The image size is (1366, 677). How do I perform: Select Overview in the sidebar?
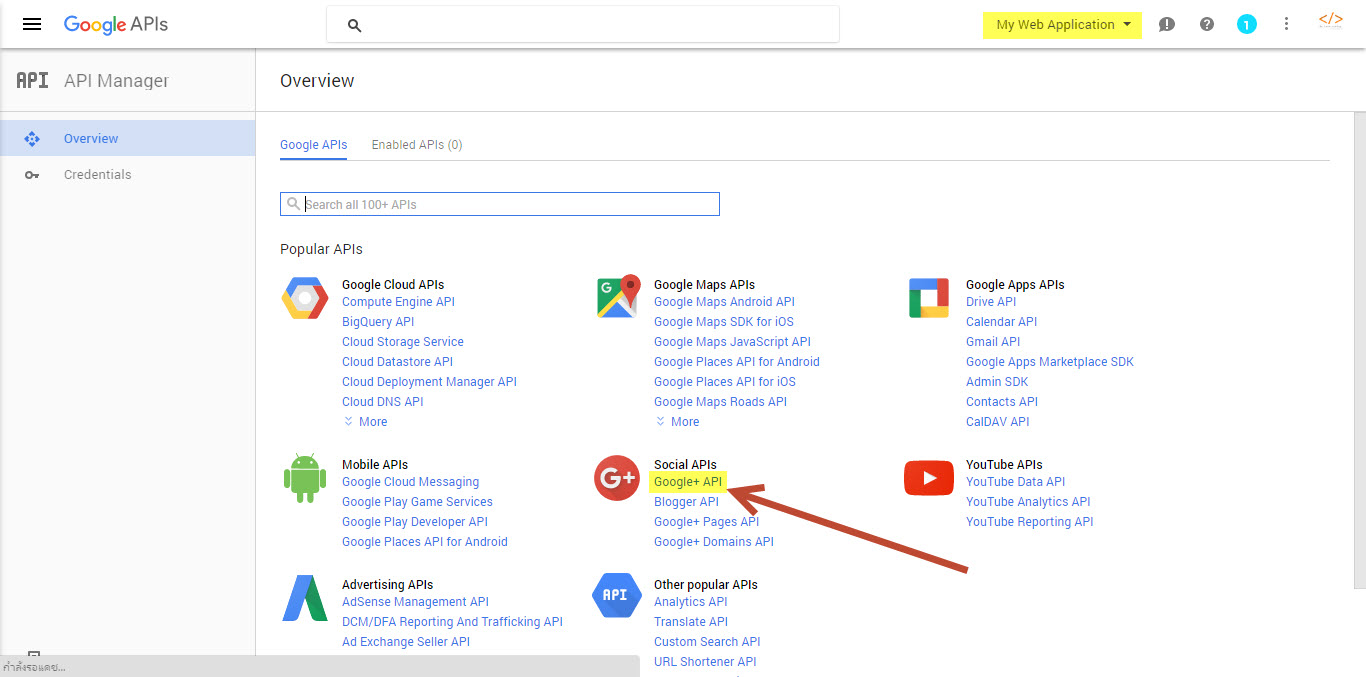[127, 138]
